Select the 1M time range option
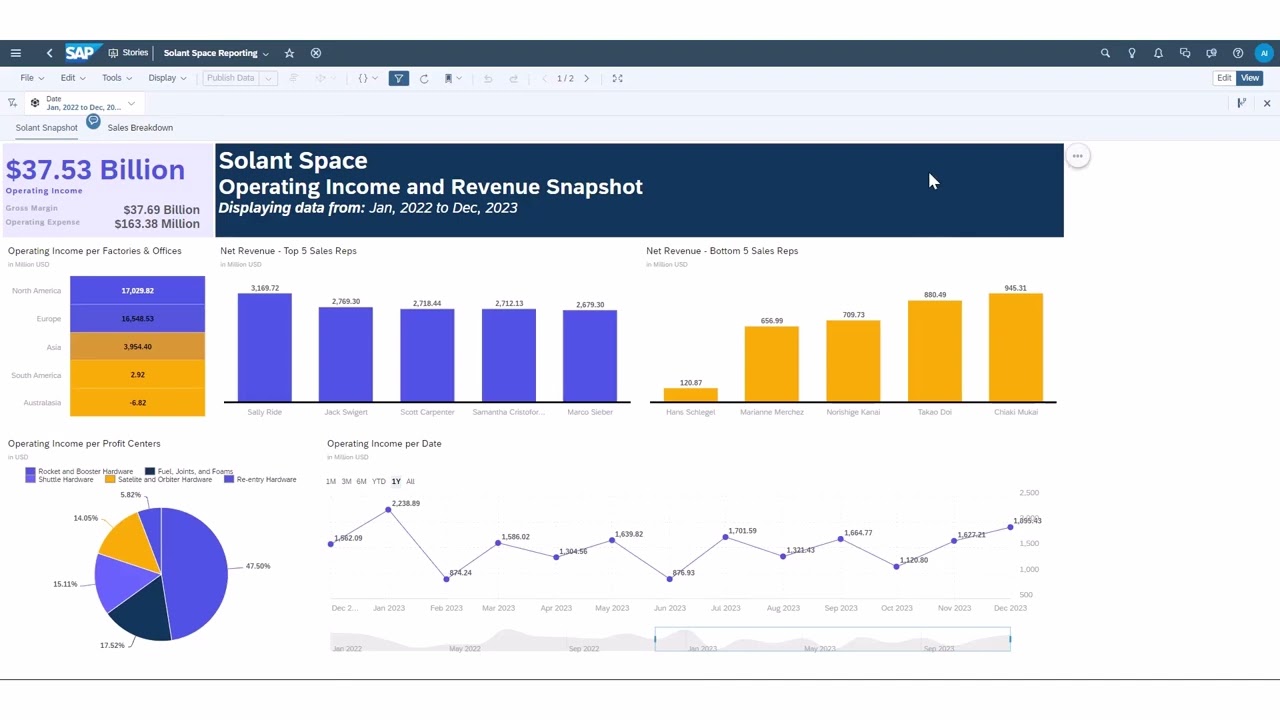 [331, 482]
